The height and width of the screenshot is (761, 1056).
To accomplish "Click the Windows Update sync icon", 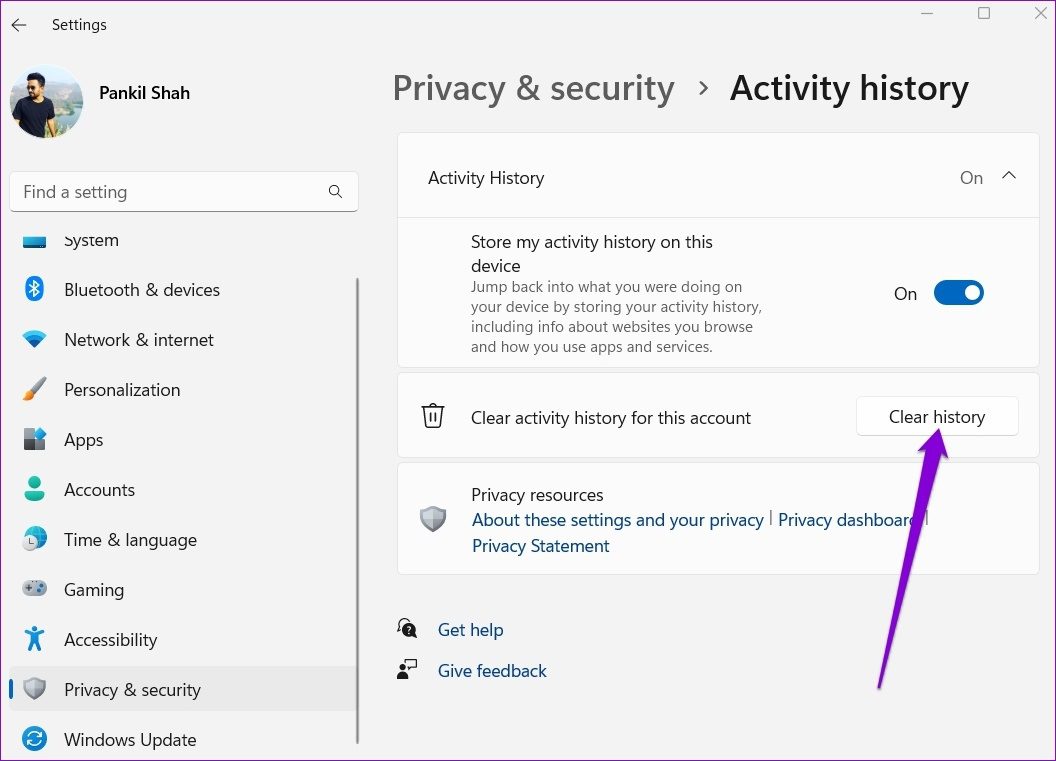I will point(35,740).
